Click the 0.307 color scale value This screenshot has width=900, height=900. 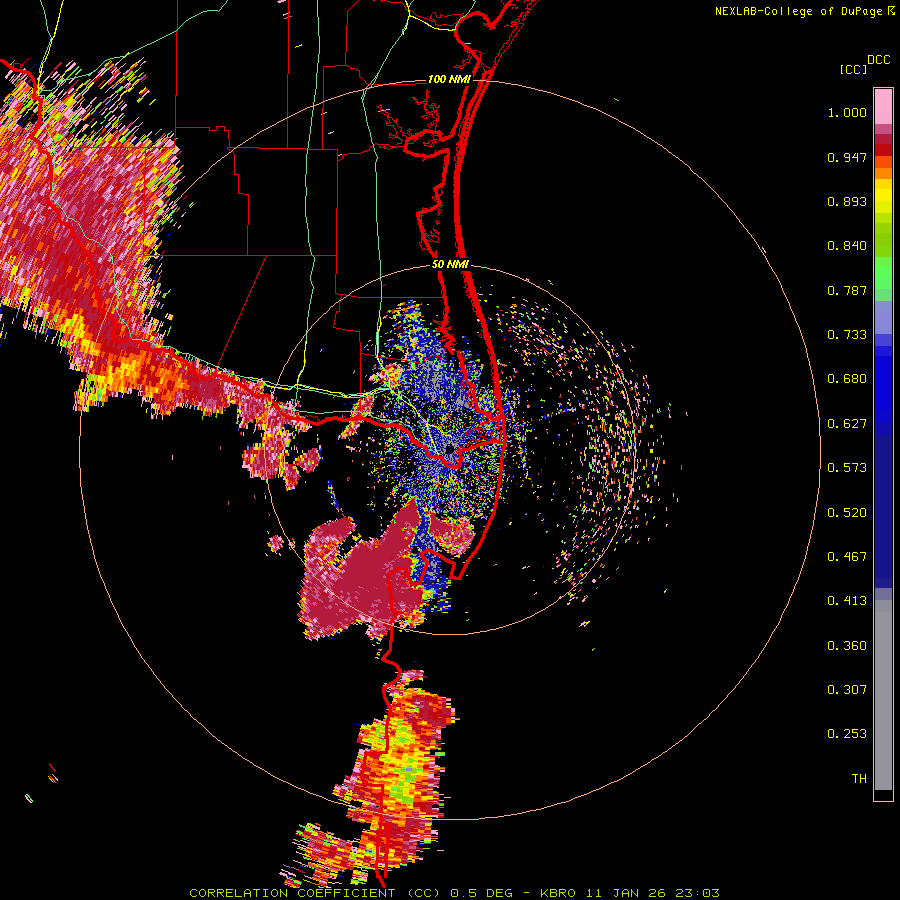coord(847,690)
